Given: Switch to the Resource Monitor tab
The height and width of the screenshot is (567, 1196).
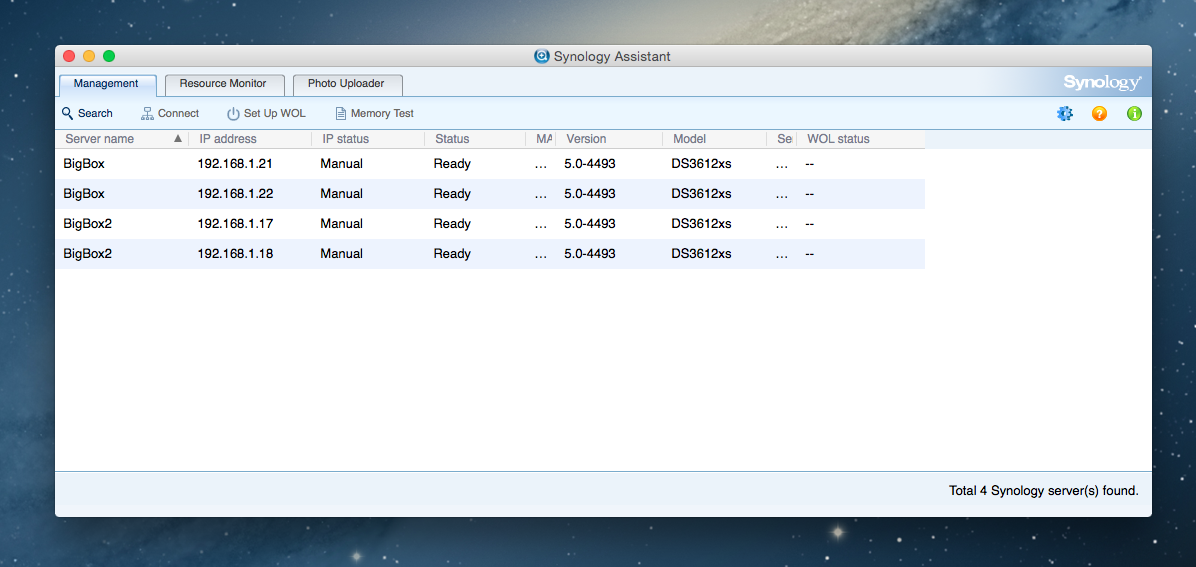Looking at the screenshot, I should pyautogui.click(x=223, y=84).
